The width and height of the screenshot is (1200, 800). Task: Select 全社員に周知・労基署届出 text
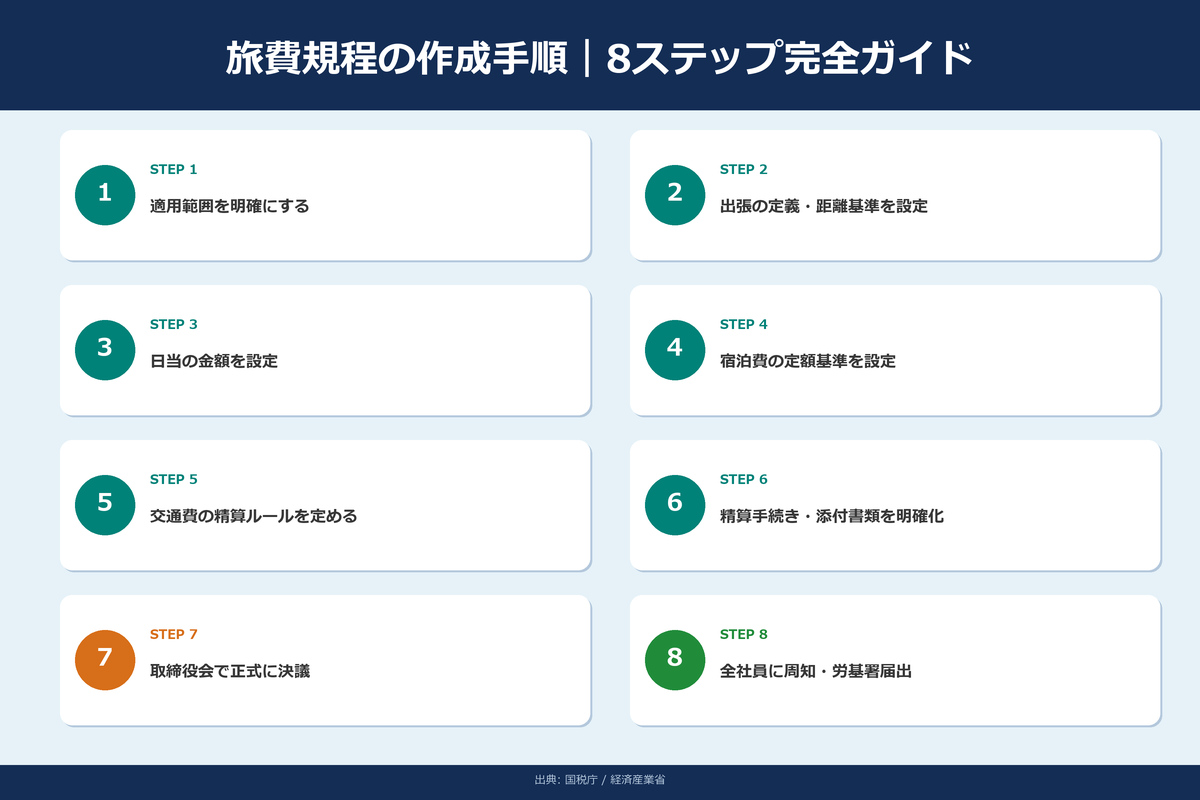pos(815,672)
